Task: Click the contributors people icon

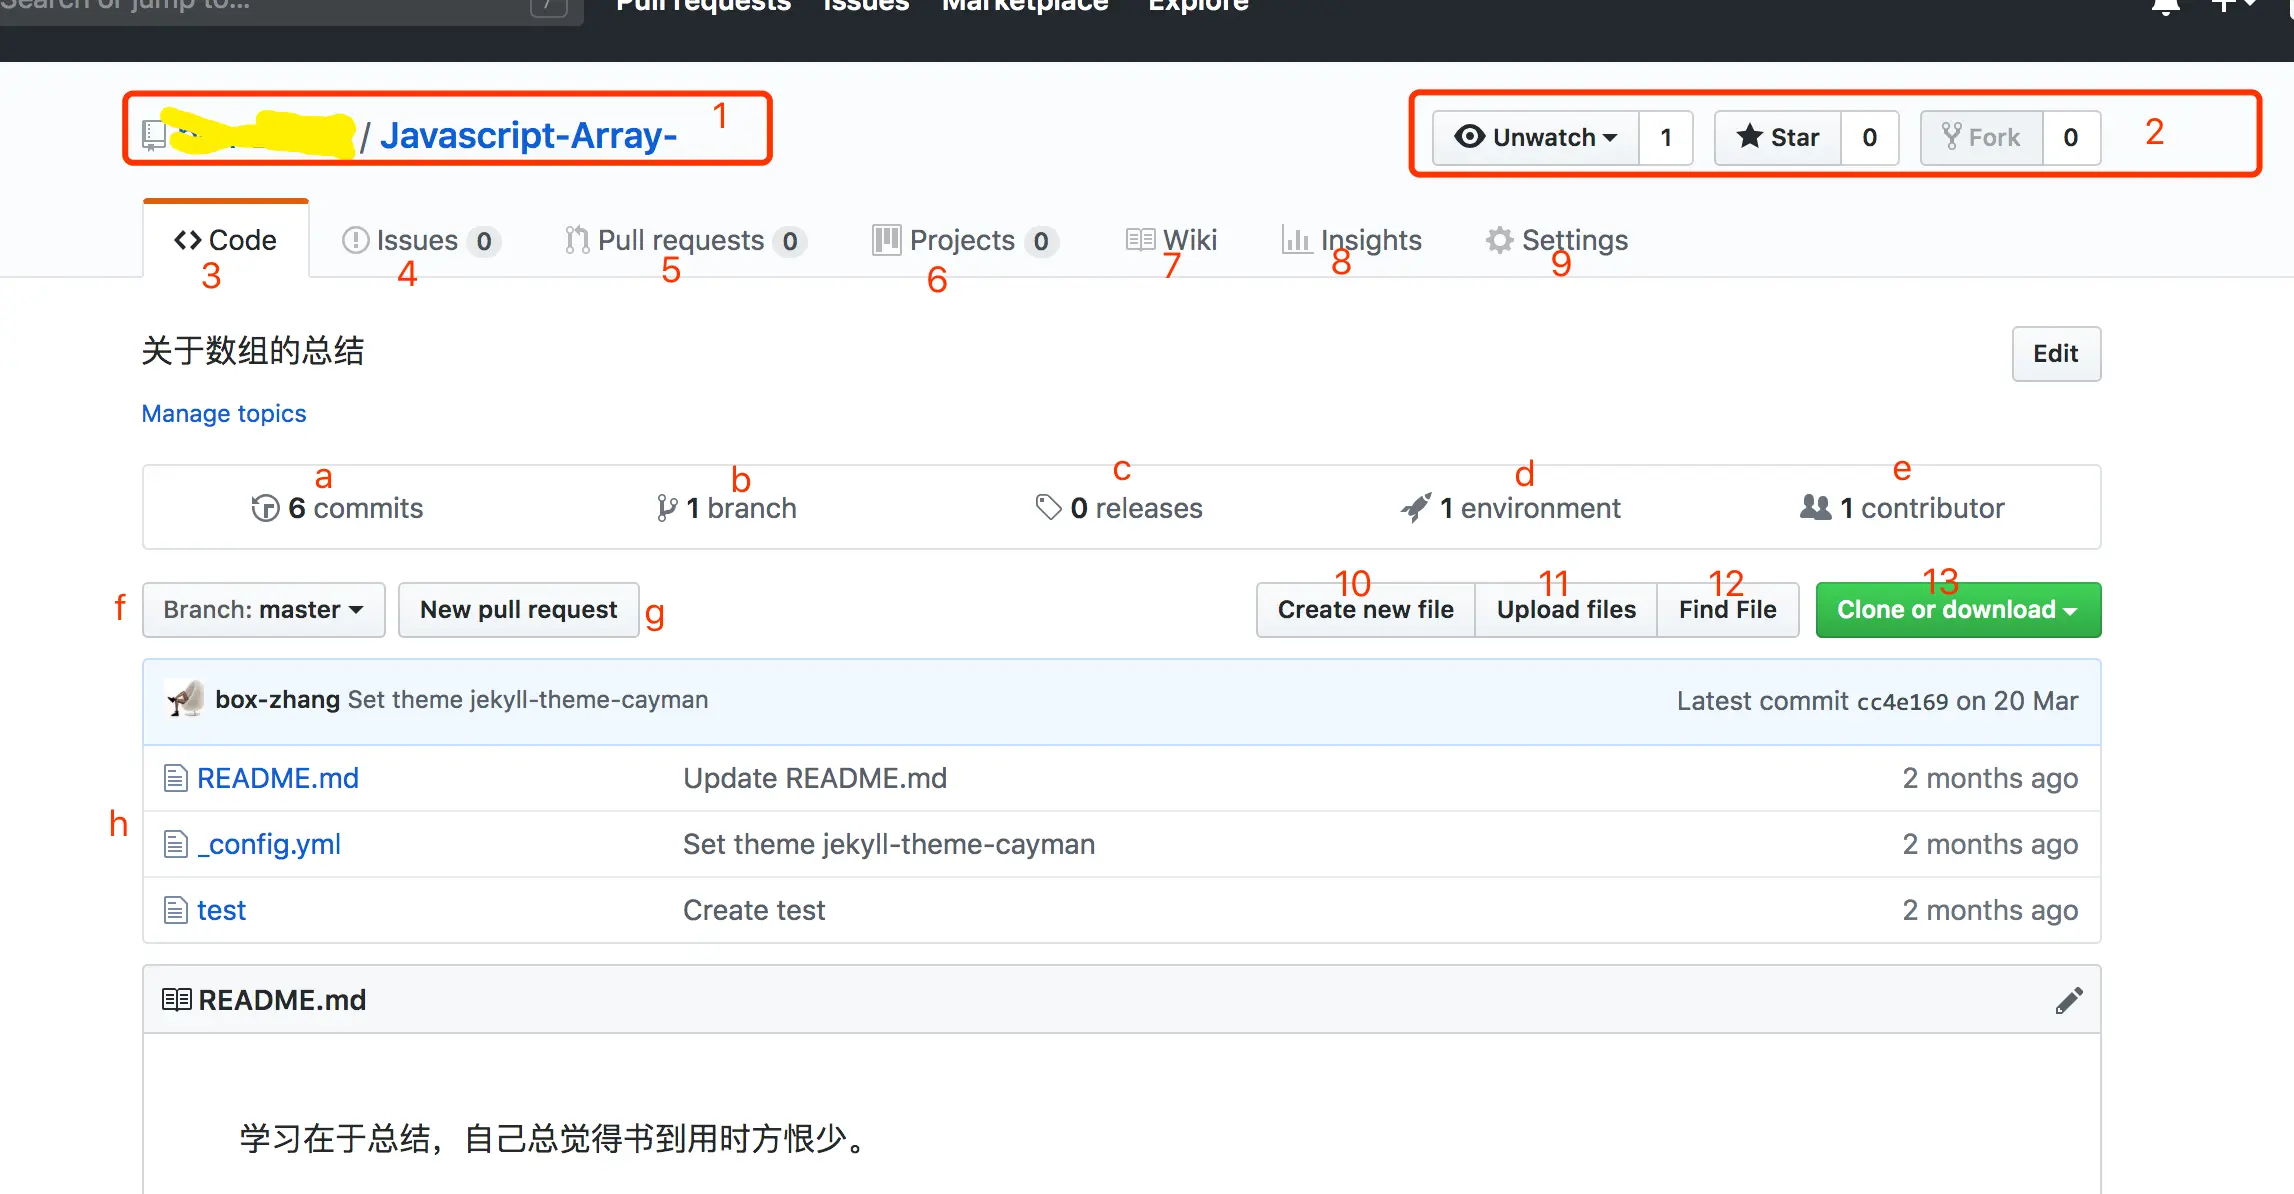Action: pos(1815,508)
